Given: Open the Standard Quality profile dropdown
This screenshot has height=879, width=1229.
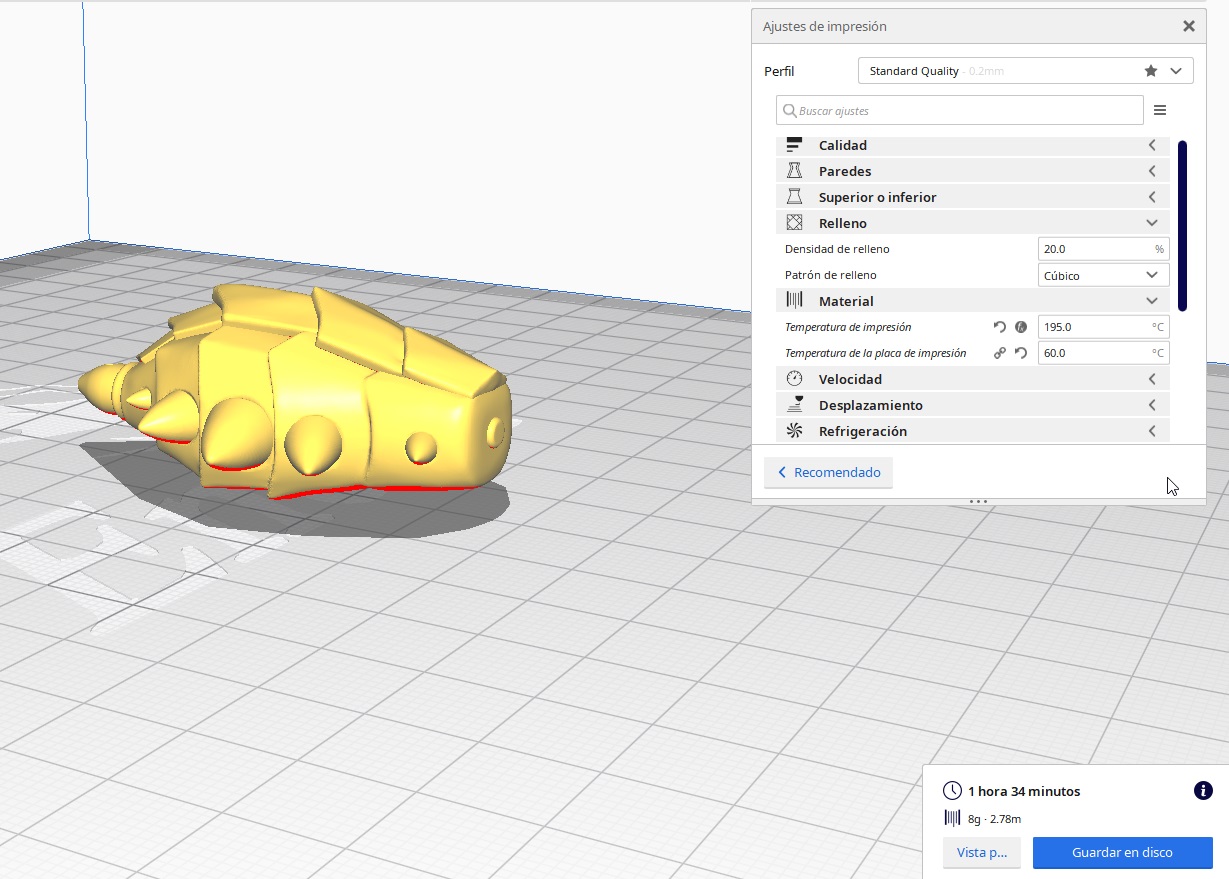Looking at the screenshot, I should 1025,71.
